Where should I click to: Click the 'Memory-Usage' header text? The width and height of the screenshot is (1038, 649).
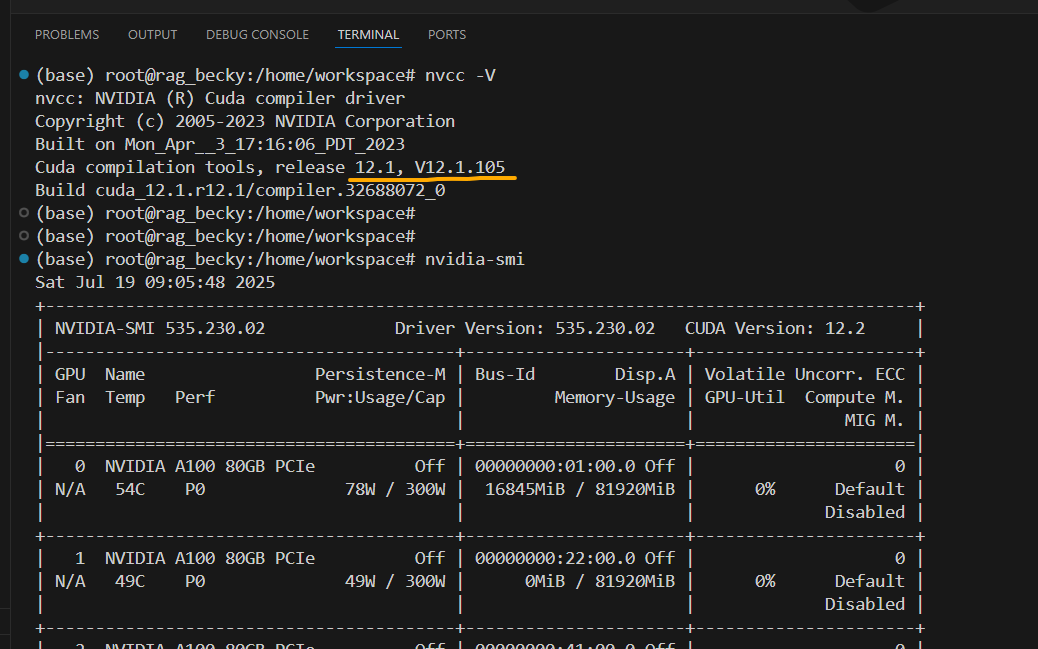(615, 397)
